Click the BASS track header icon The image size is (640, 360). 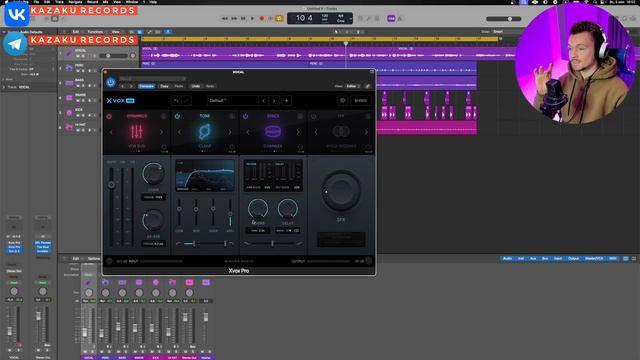pyautogui.click(x=69, y=83)
